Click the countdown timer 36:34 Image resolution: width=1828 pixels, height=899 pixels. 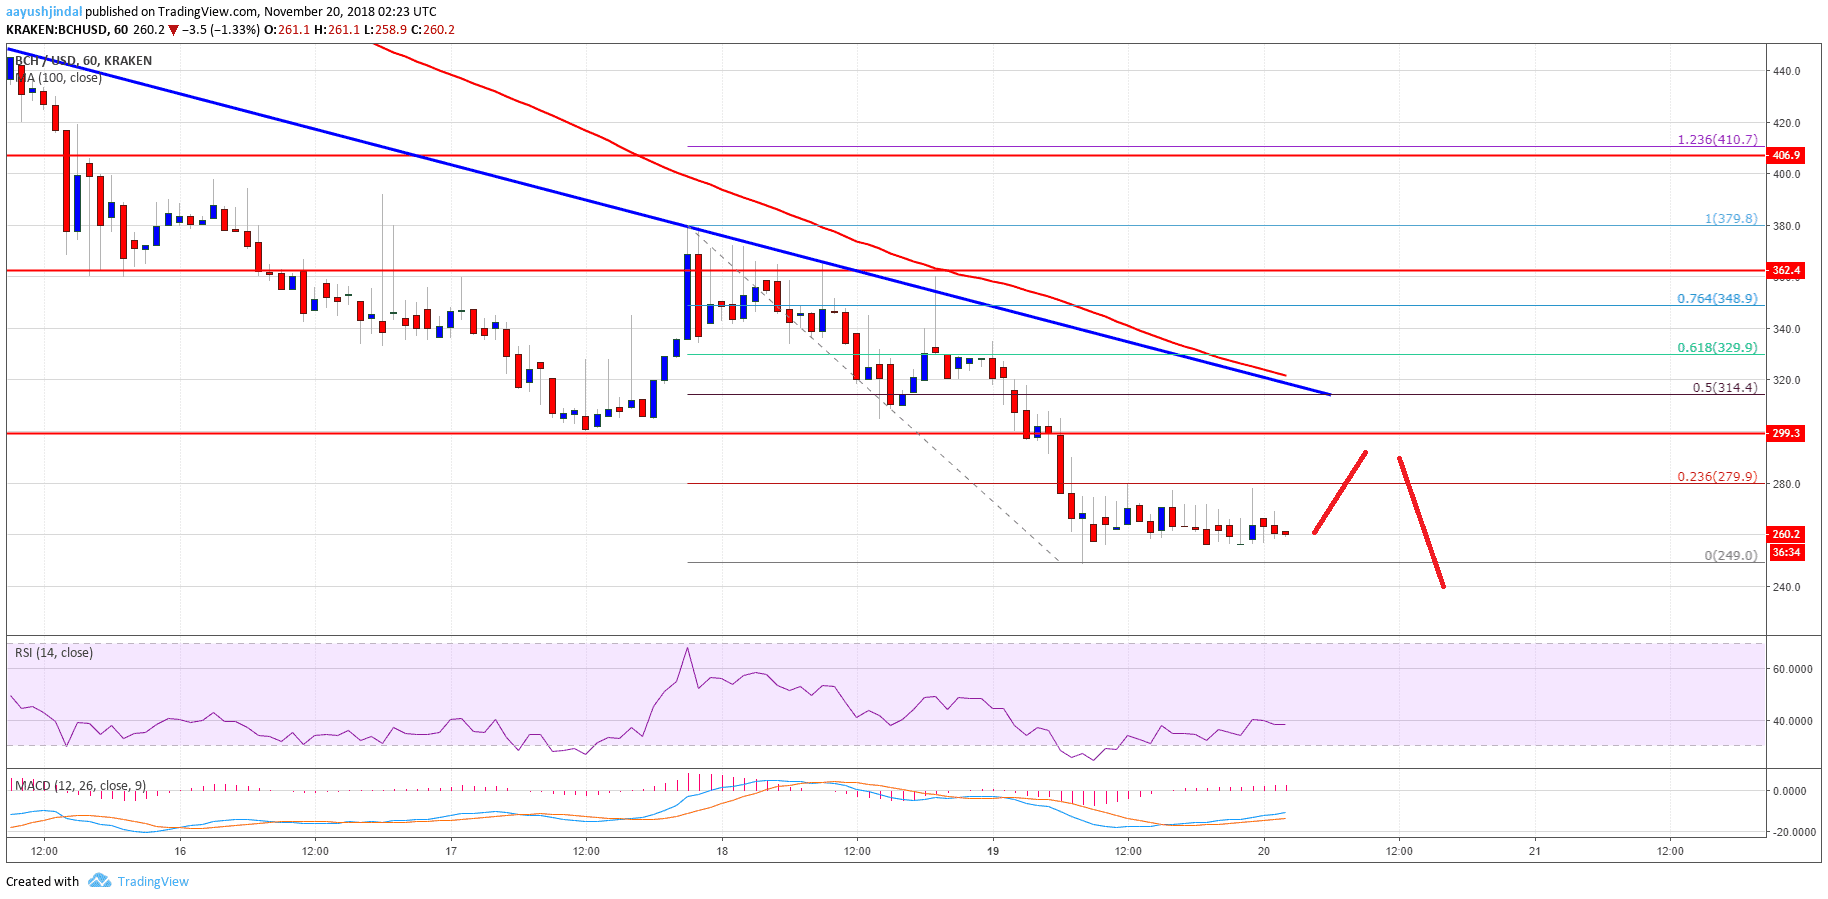coord(1786,552)
